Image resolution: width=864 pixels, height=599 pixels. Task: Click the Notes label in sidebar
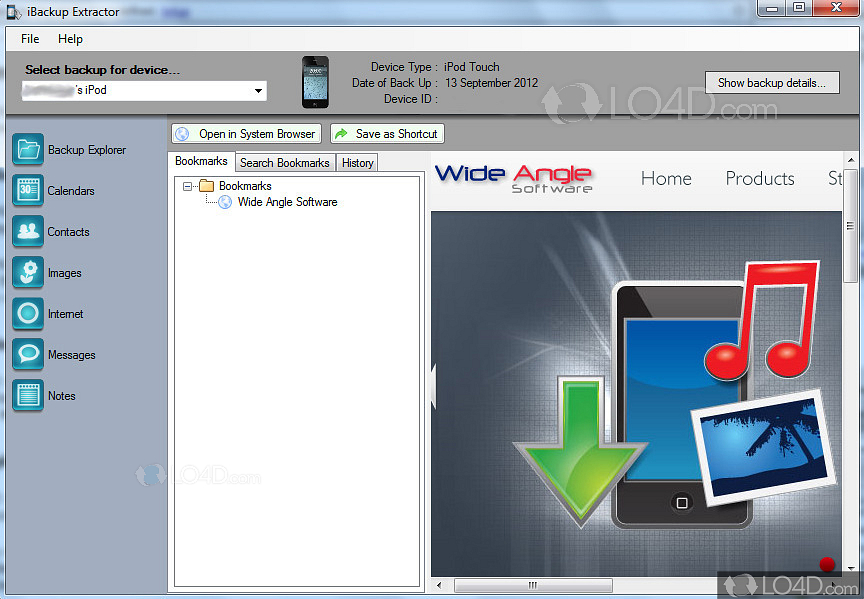point(61,396)
